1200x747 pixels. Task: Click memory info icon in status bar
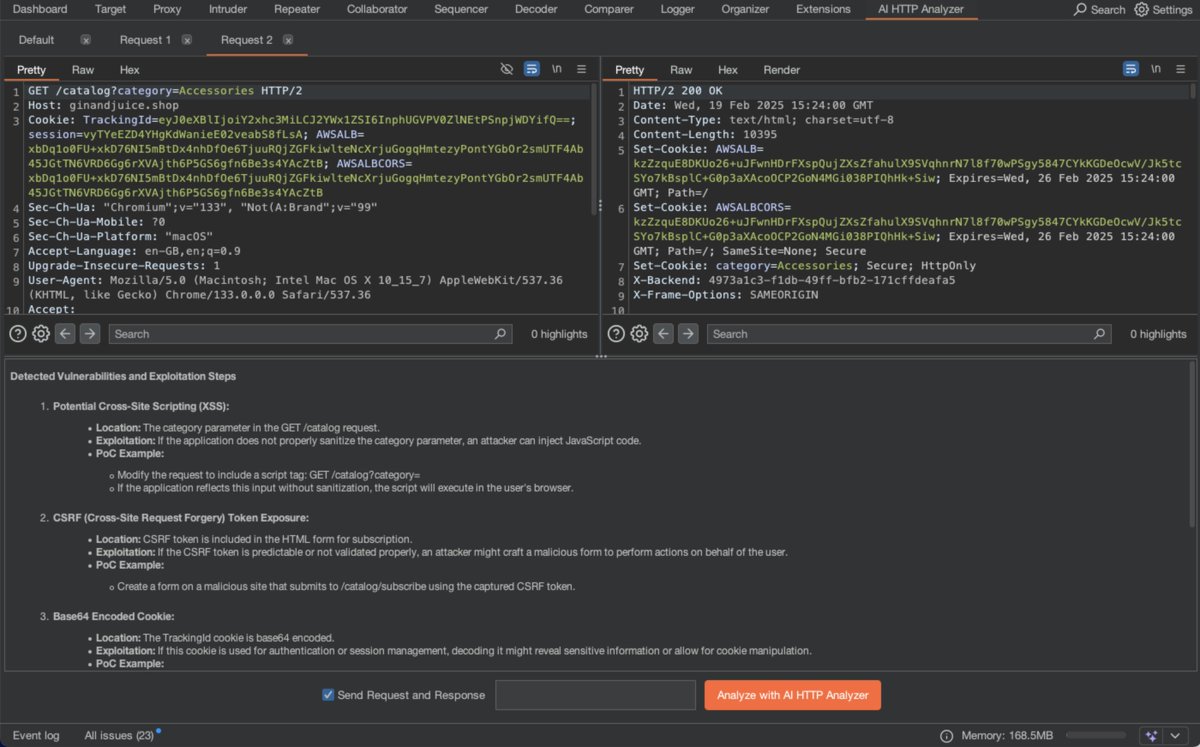(x=946, y=736)
